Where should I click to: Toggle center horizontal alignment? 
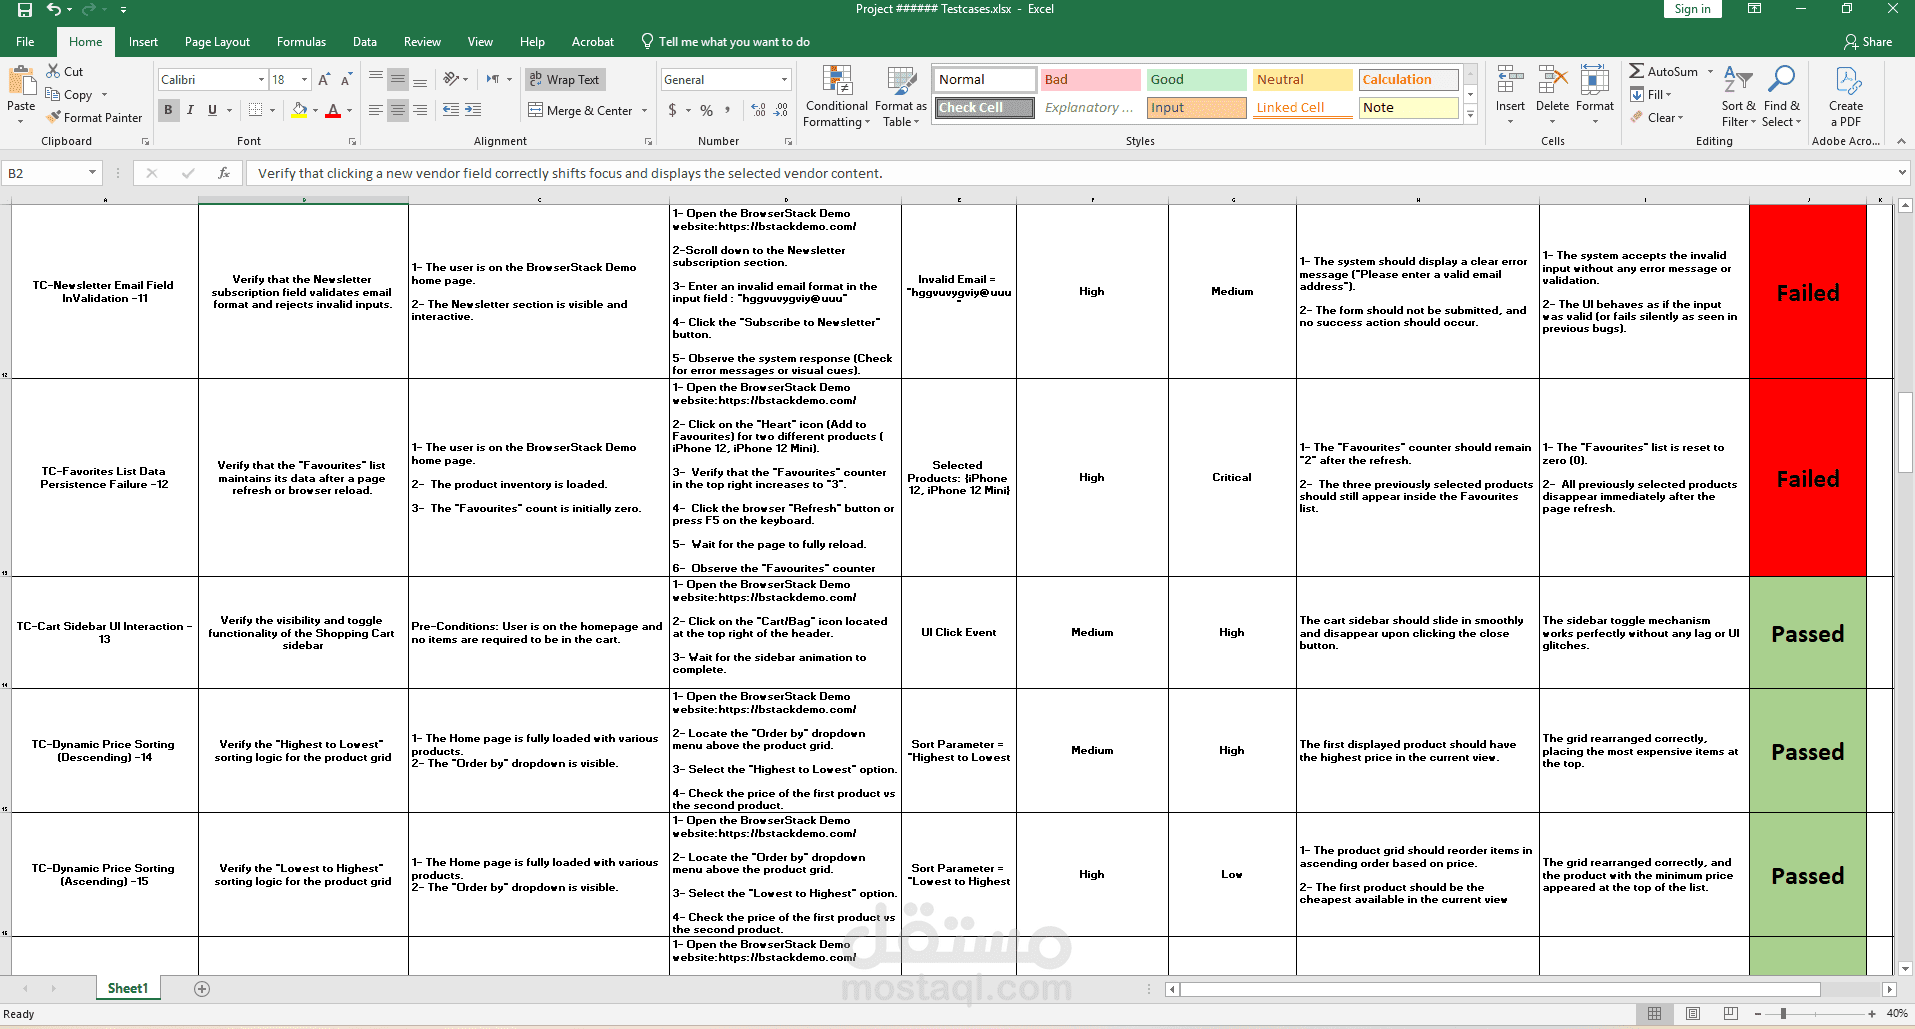pyautogui.click(x=398, y=110)
